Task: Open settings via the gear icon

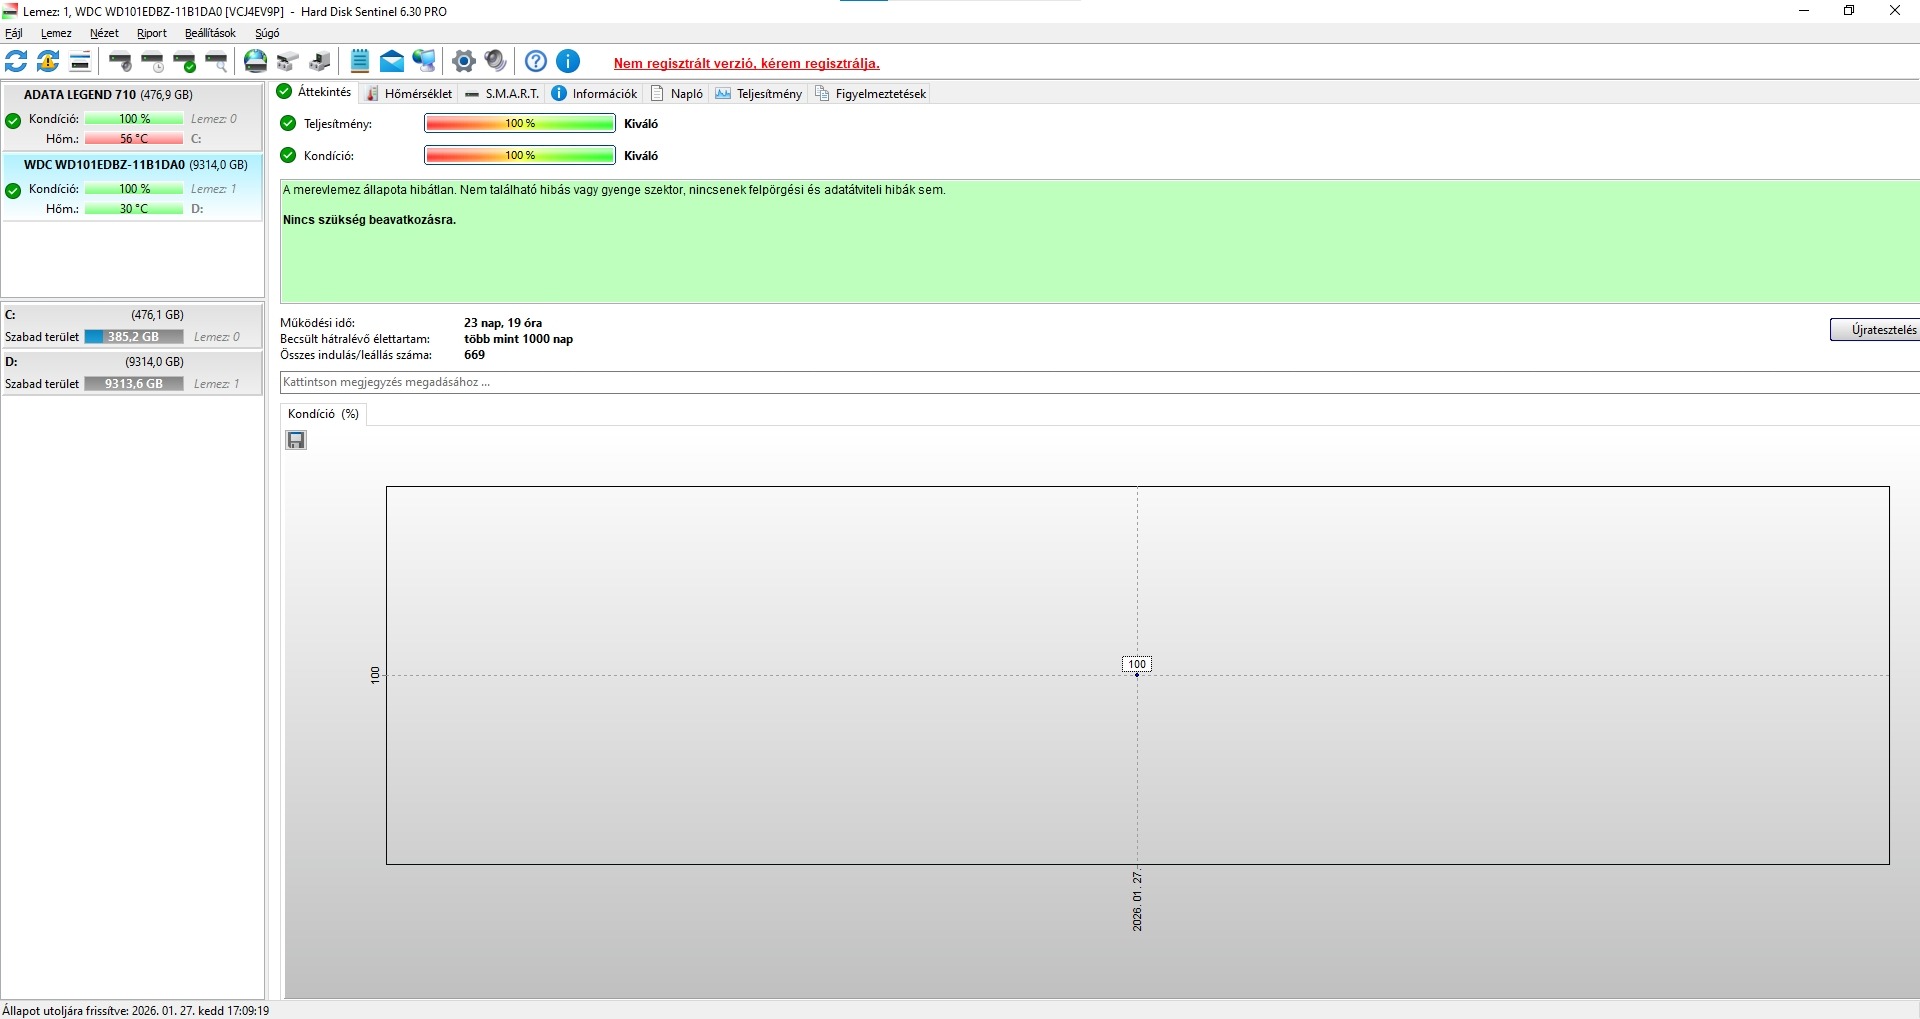Action: [x=463, y=62]
